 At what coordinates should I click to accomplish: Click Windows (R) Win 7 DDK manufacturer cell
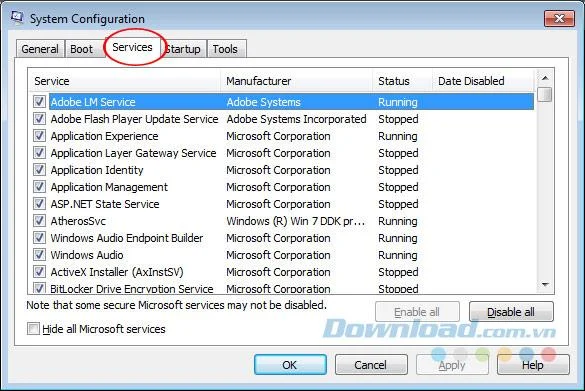tap(295, 221)
